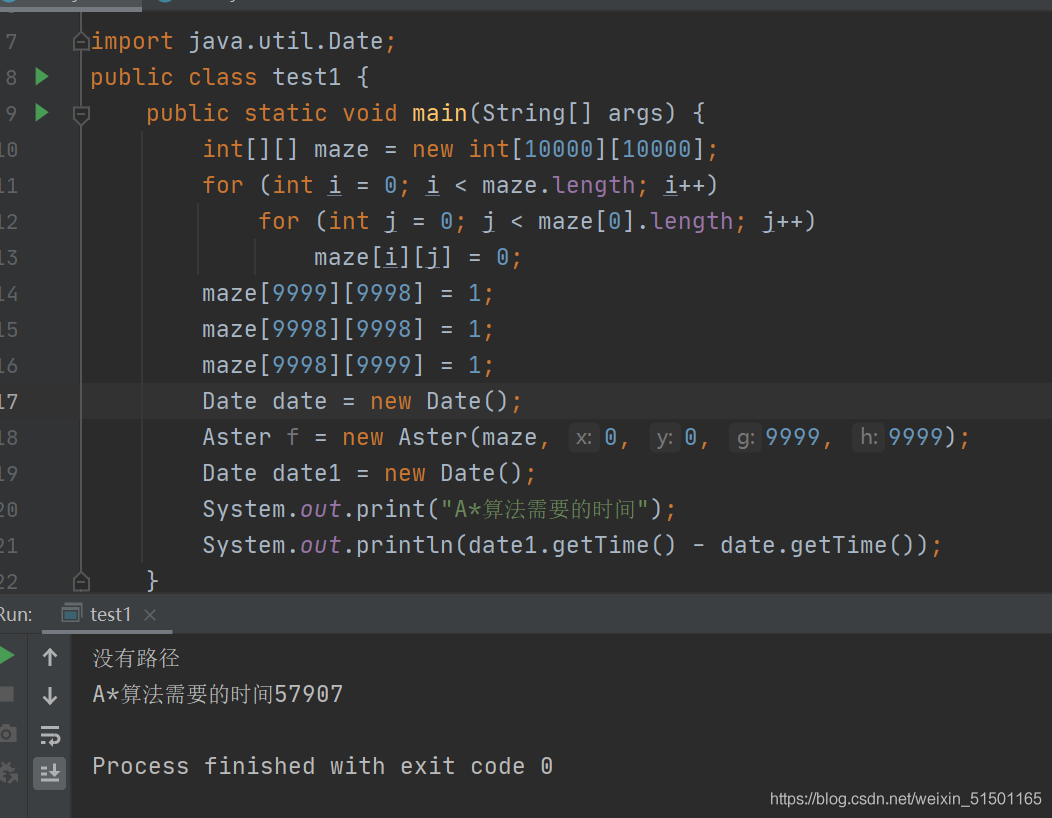The width and height of the screenshot is (1052, 818).
Task: Click the import java.util.Date statement
Action: click(x=244, y=42)
